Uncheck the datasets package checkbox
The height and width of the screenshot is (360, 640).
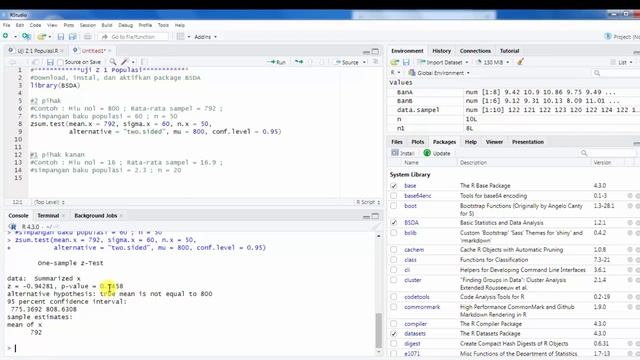(x=393, y=333)
